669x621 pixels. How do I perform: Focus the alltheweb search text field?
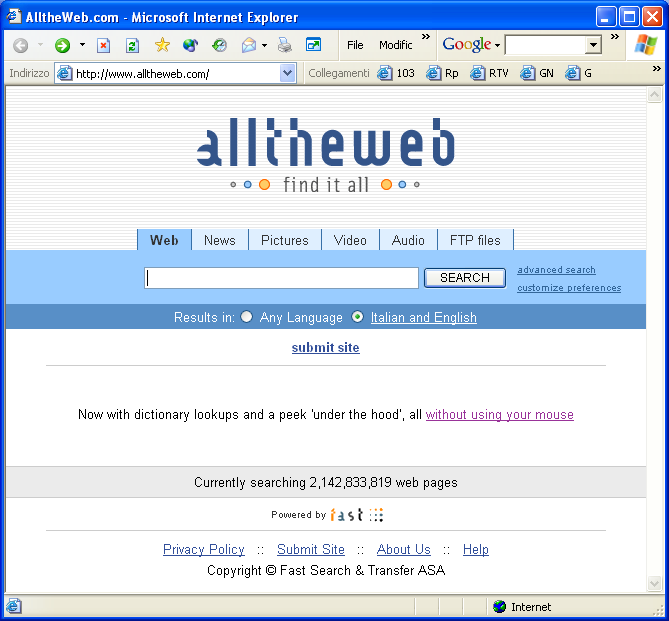click(281, 278)
